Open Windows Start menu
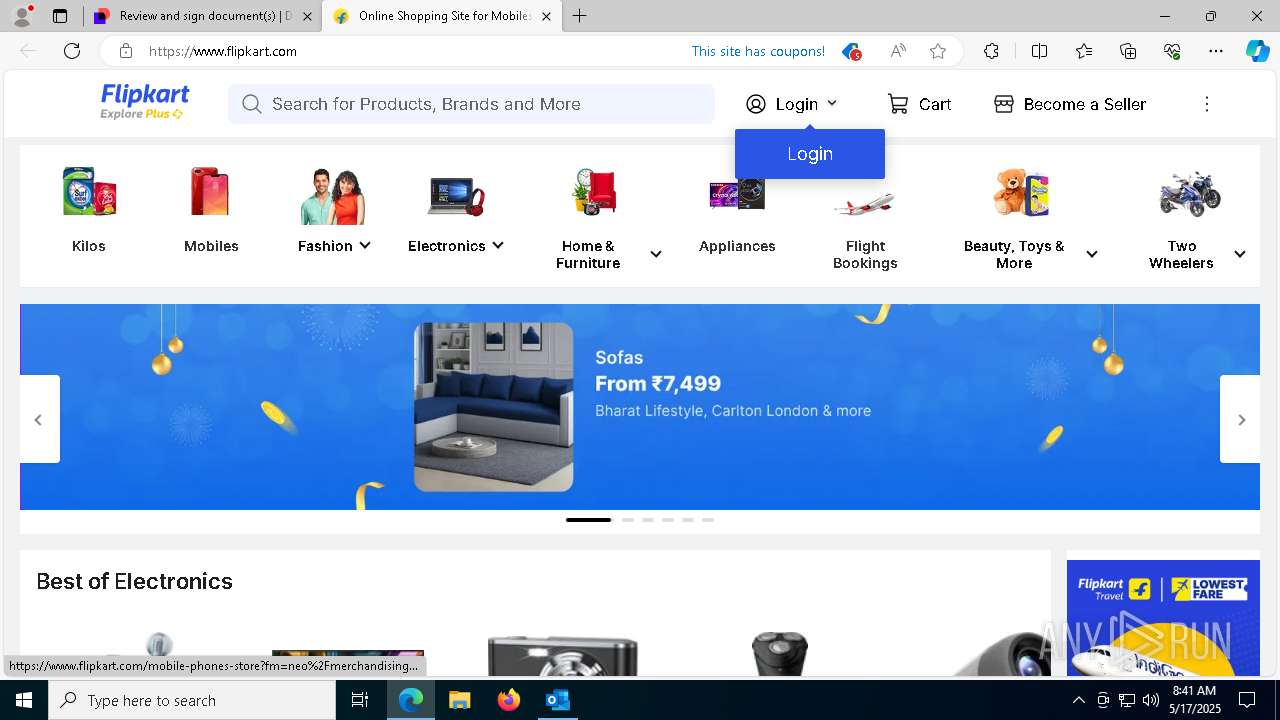Viewport: 1280px width, 720px height. point(24,700)
